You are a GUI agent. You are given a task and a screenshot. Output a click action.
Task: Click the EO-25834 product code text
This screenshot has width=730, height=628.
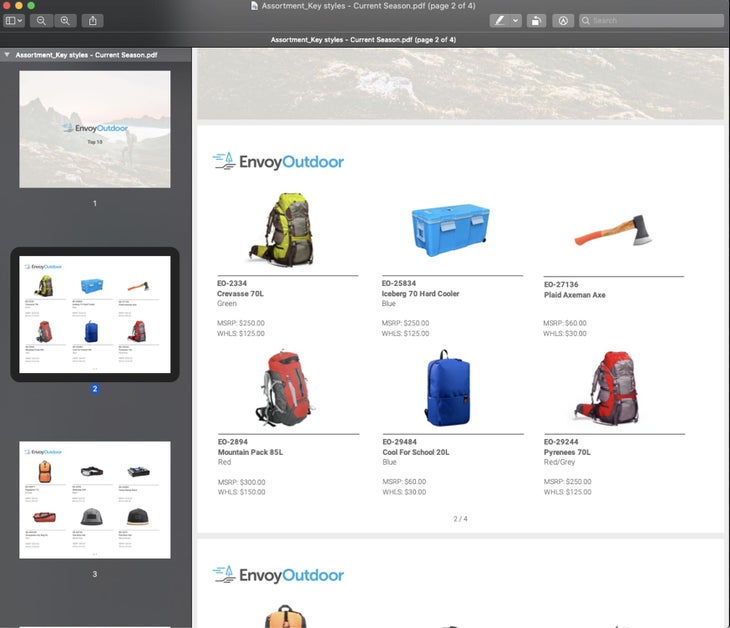(x=399, y=283)
